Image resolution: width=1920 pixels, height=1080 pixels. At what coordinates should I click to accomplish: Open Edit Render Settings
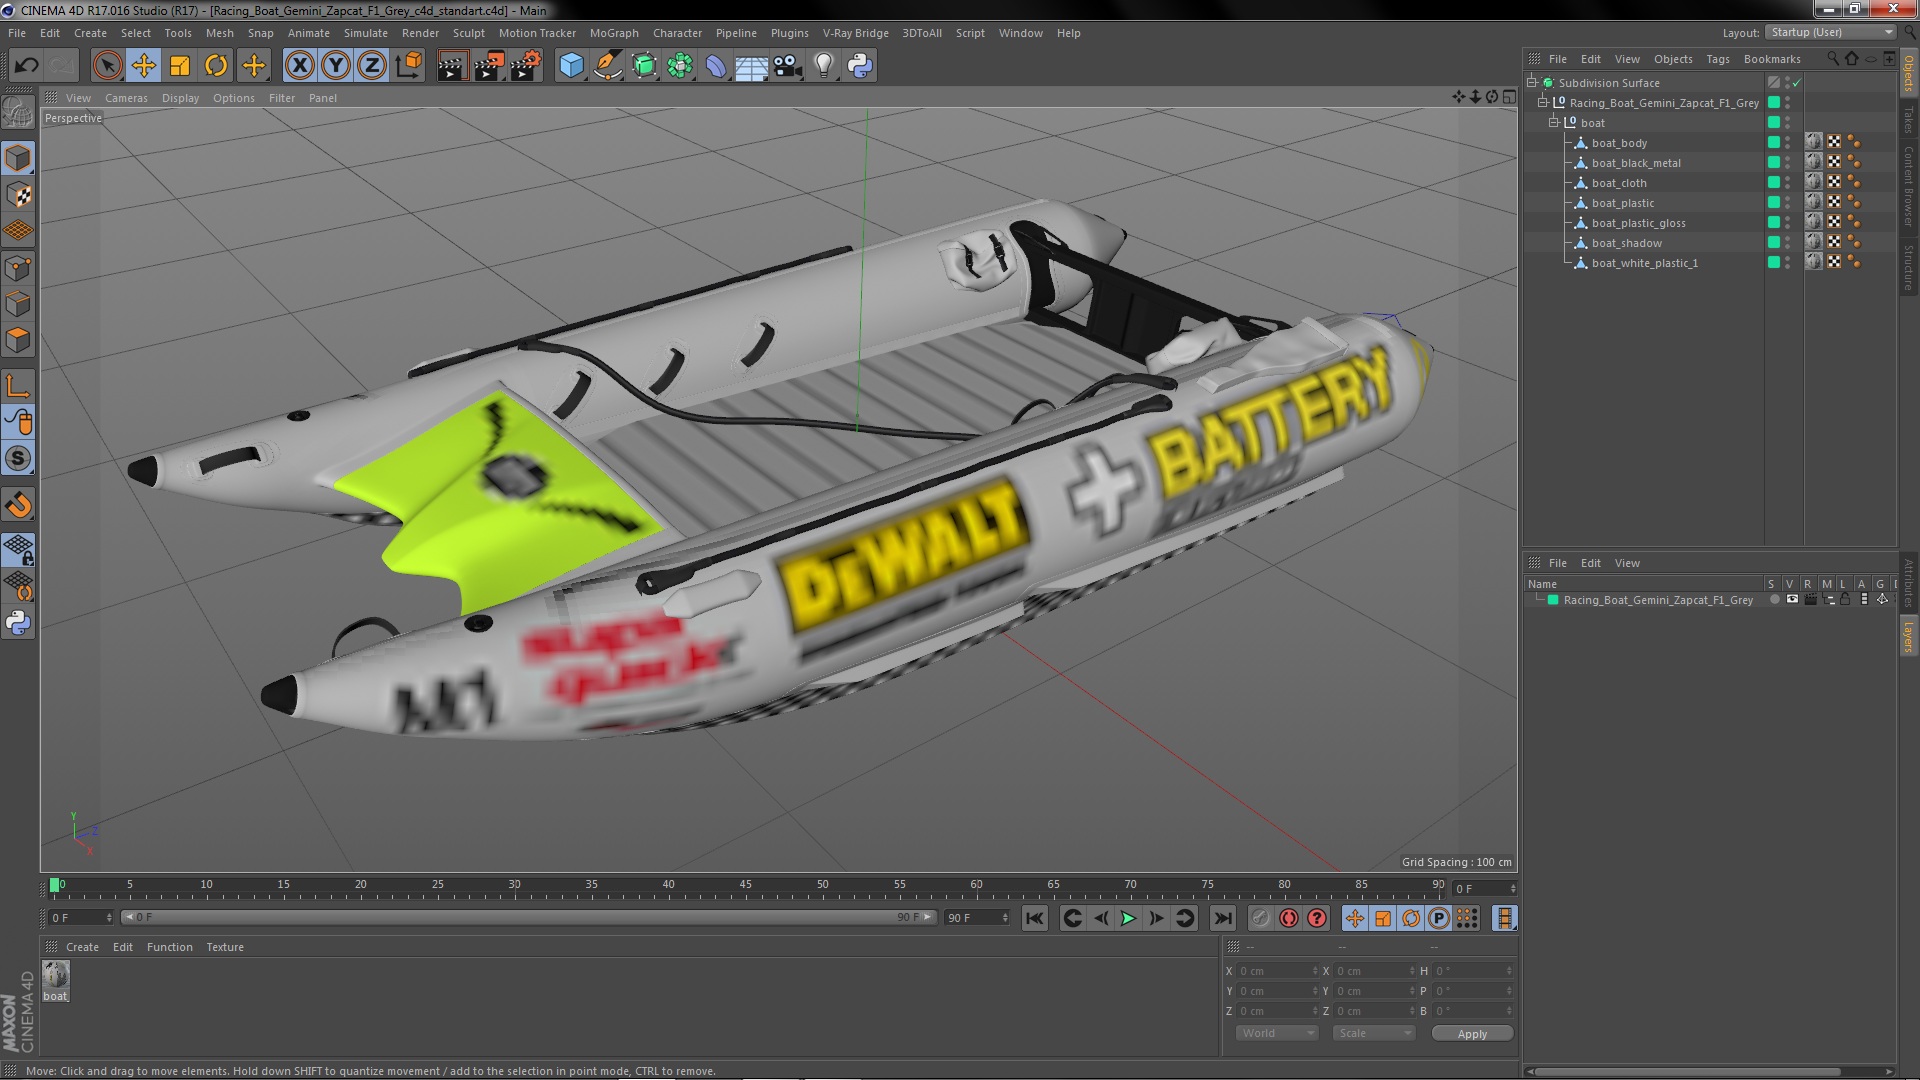click(x=526, y=66)
